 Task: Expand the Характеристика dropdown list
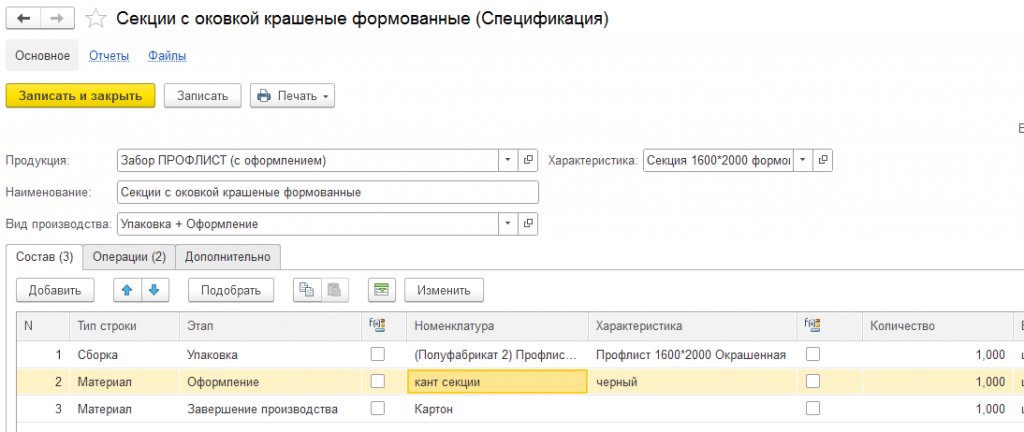[803, 160]
